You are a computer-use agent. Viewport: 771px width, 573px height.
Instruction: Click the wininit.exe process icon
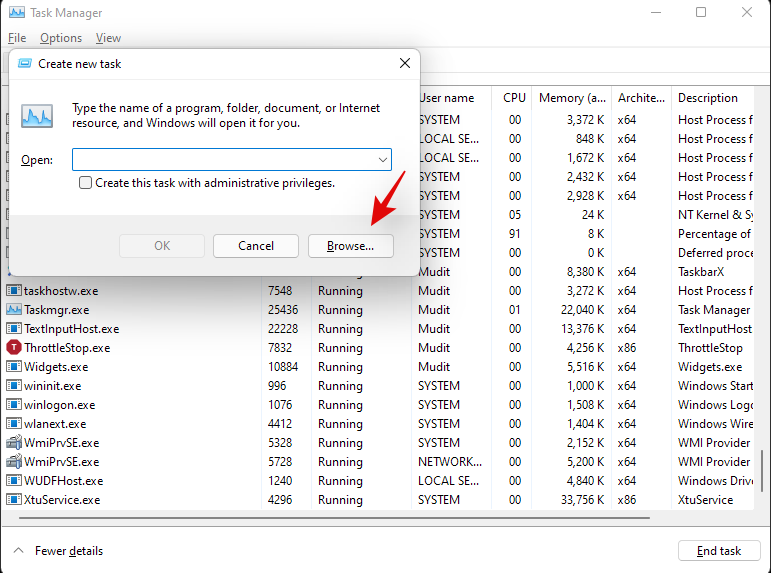pyautogui.click(x=14, y=386)
